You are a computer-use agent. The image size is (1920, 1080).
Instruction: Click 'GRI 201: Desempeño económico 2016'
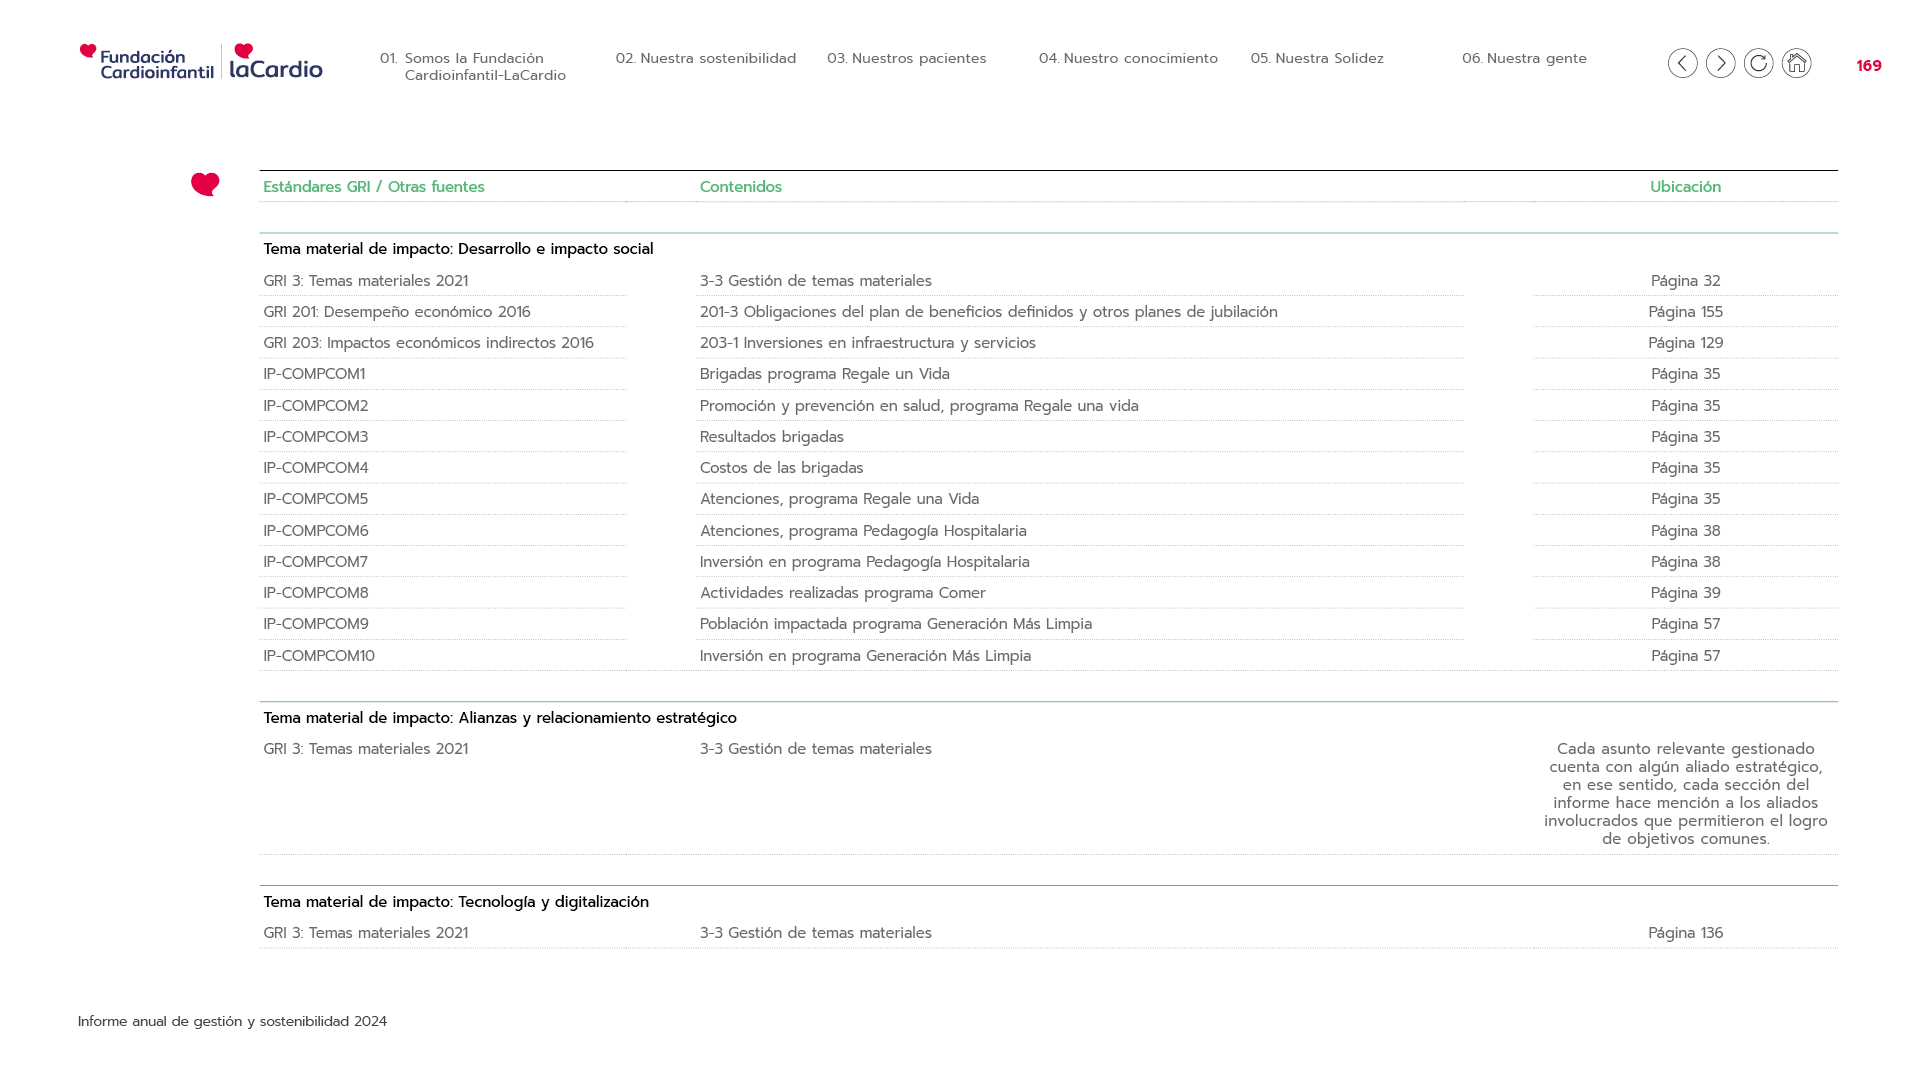pos(397,312)
